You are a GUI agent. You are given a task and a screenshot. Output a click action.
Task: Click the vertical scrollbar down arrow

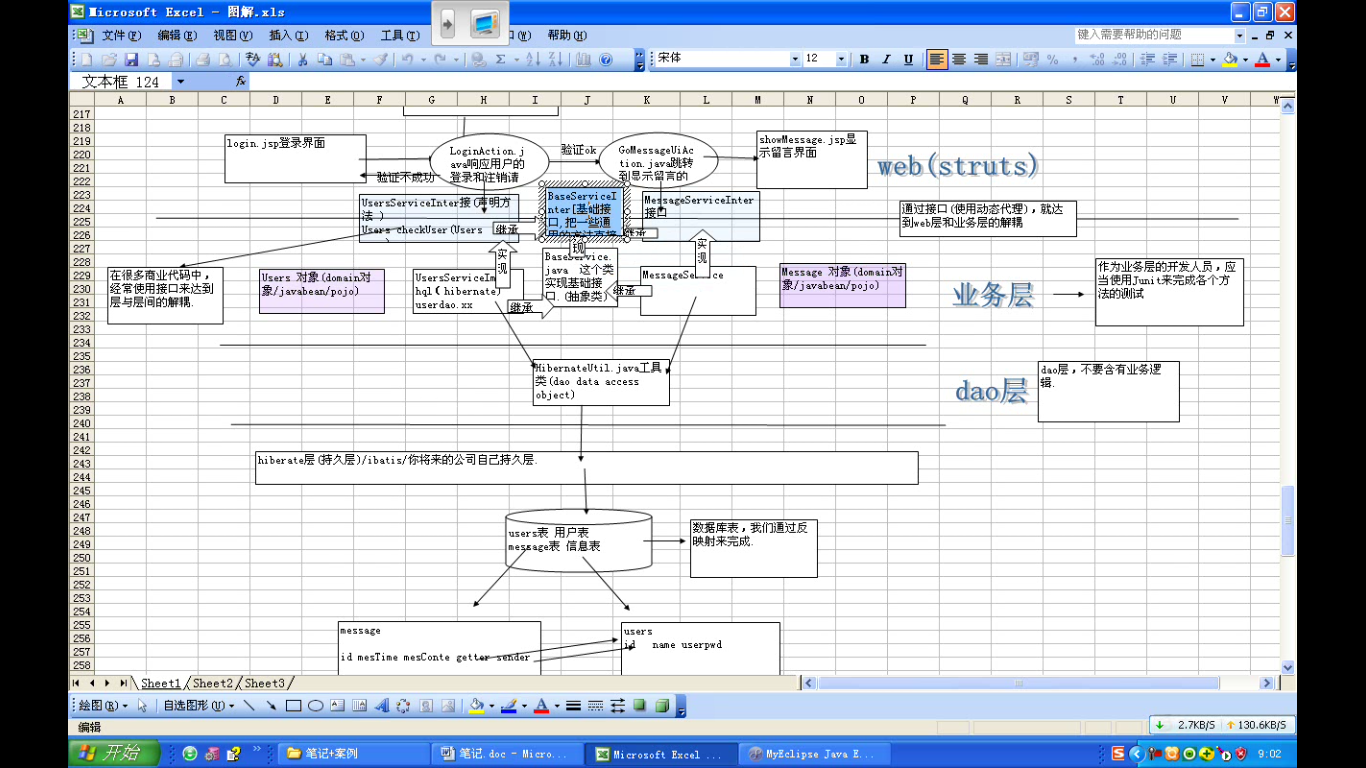pyautogui.click(x=1289, y=666)
